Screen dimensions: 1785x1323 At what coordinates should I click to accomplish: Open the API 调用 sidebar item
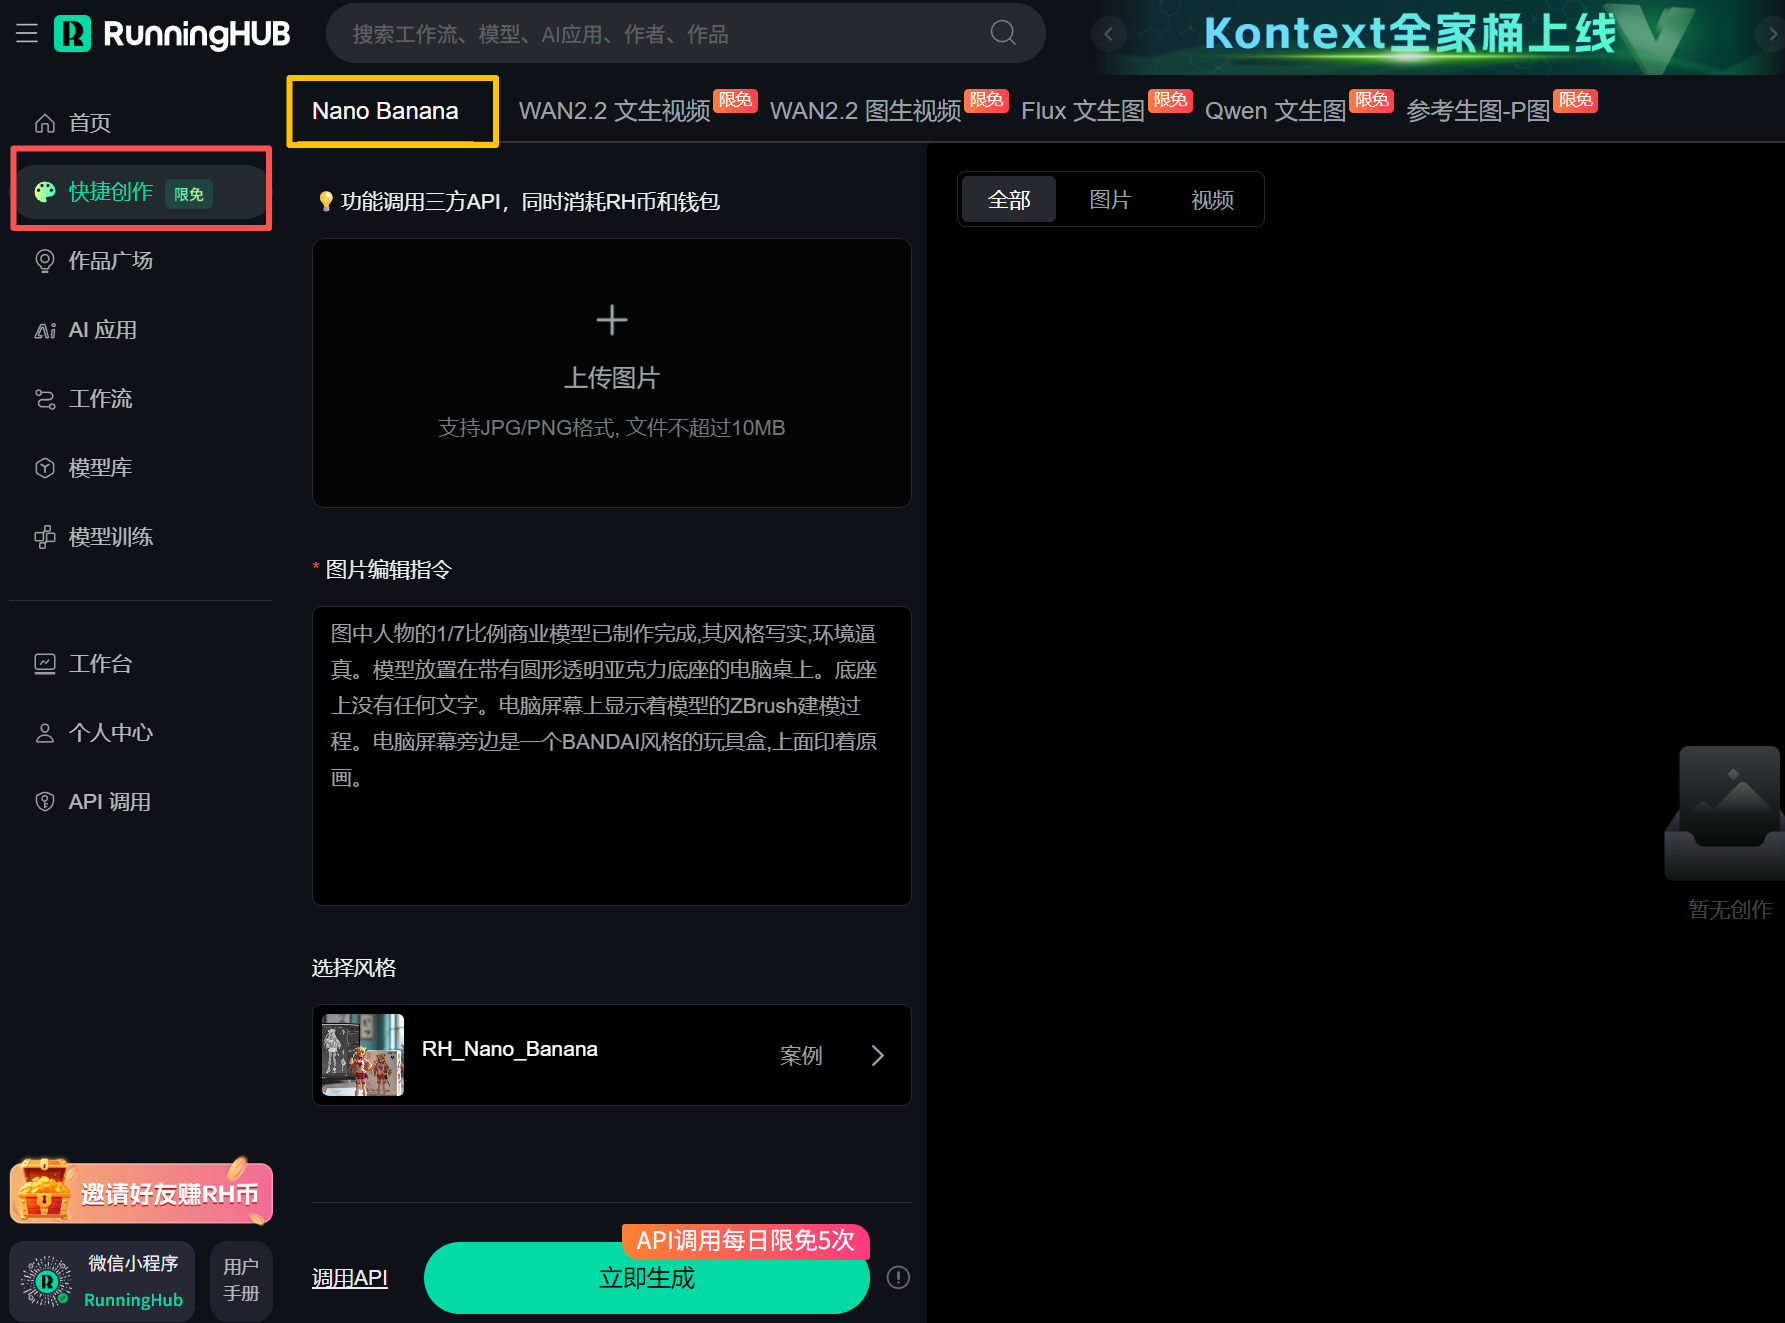pos(109,801)
